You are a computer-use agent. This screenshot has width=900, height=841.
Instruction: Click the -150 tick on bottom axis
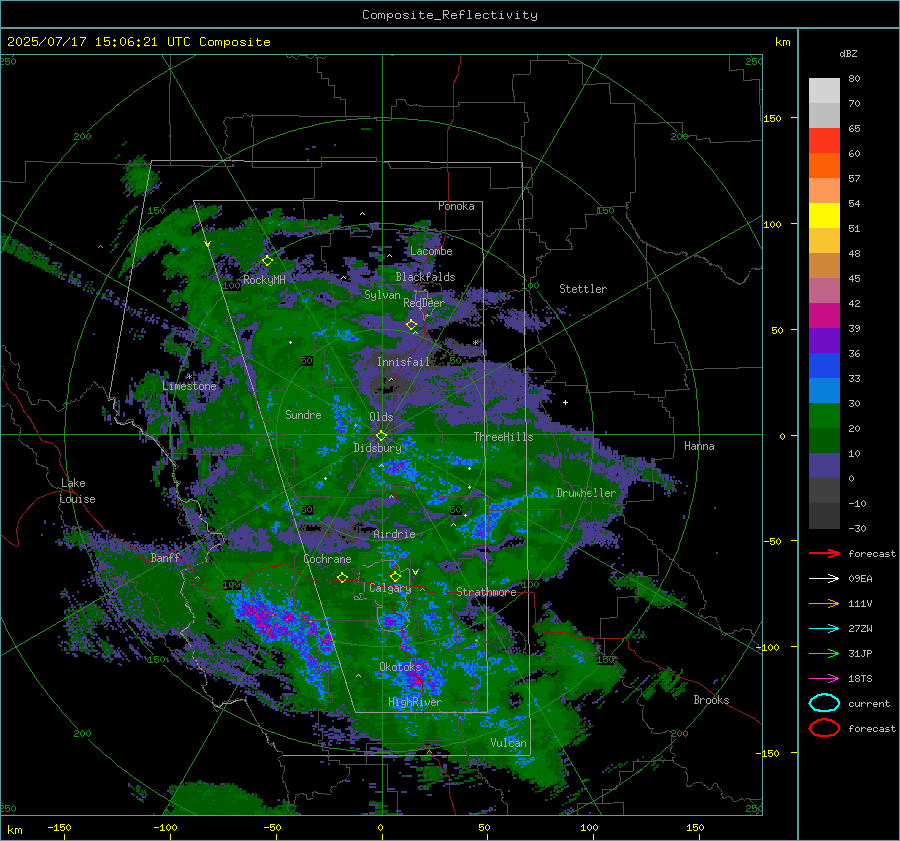point(59,827)
